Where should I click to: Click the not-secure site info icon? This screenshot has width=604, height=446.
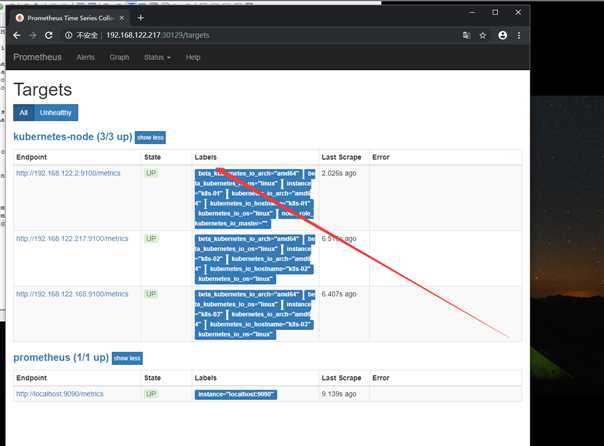coord(69,35)
